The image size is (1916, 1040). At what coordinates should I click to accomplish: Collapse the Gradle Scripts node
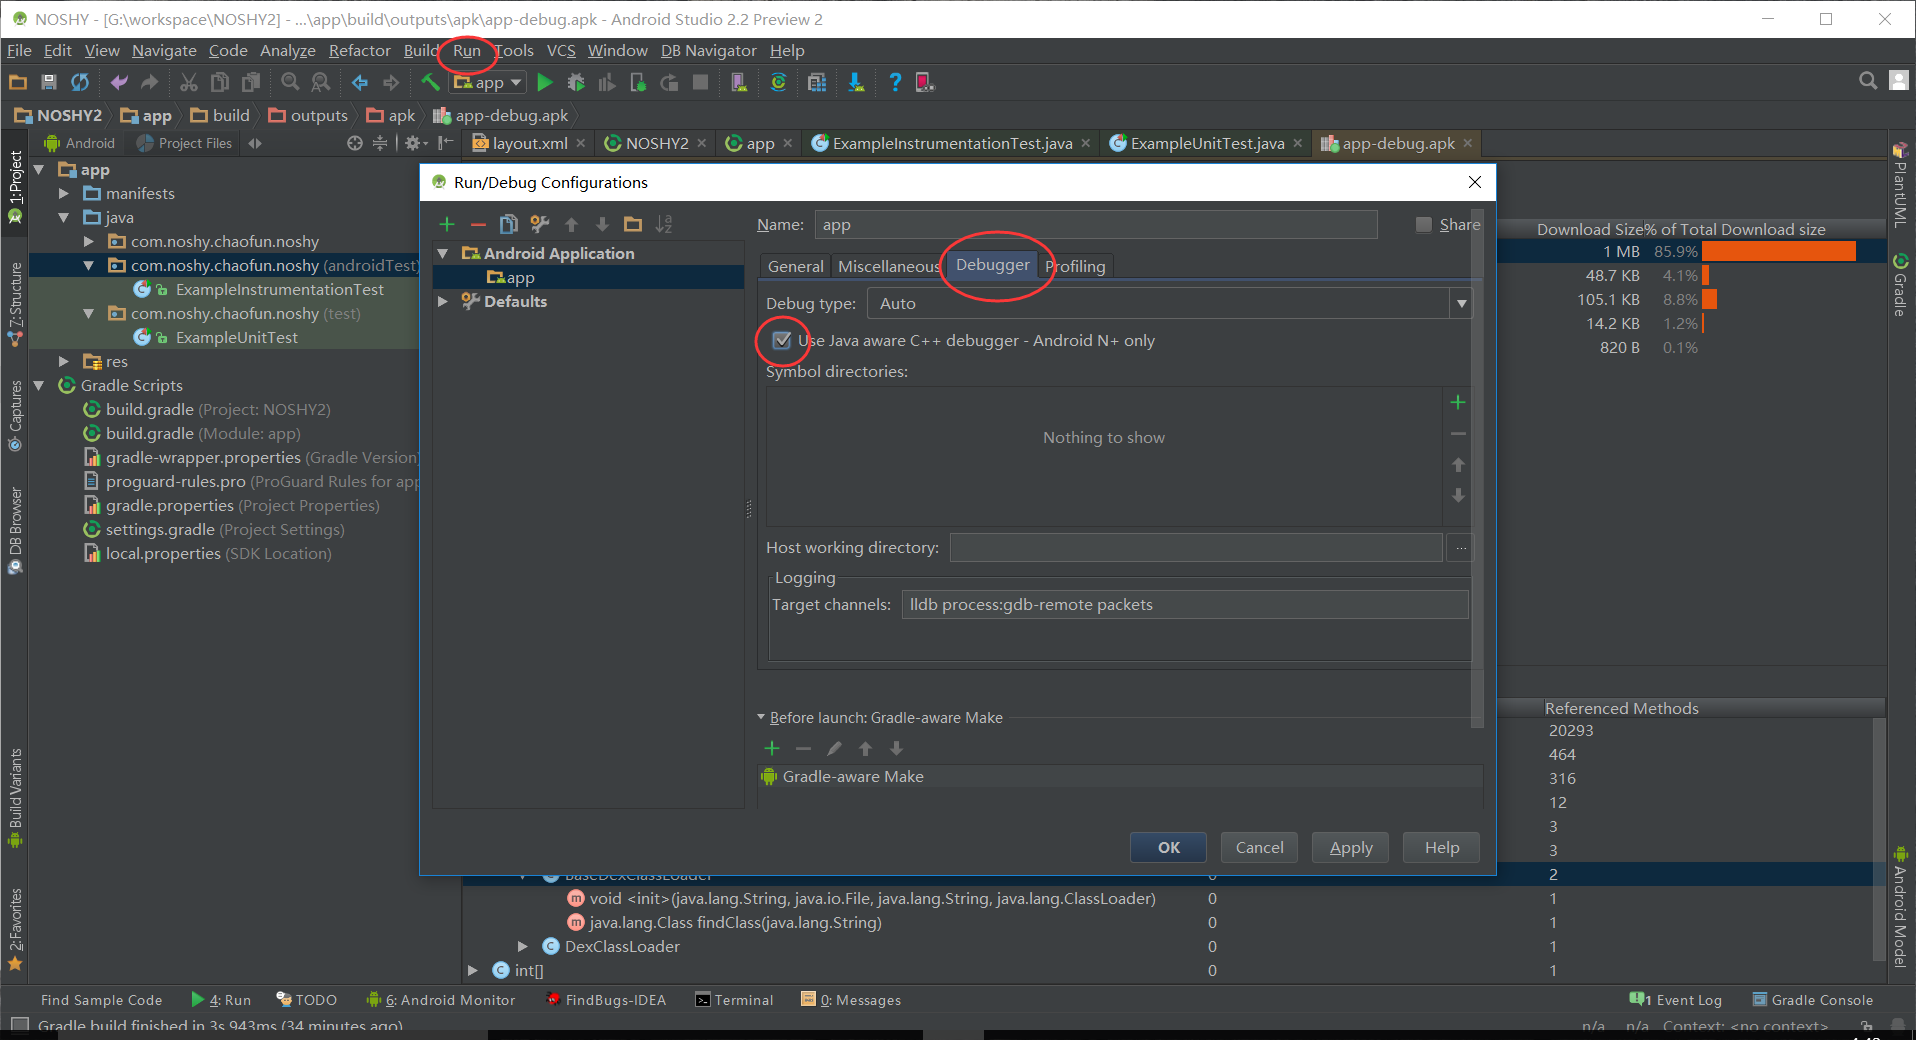tap(39, 385)
